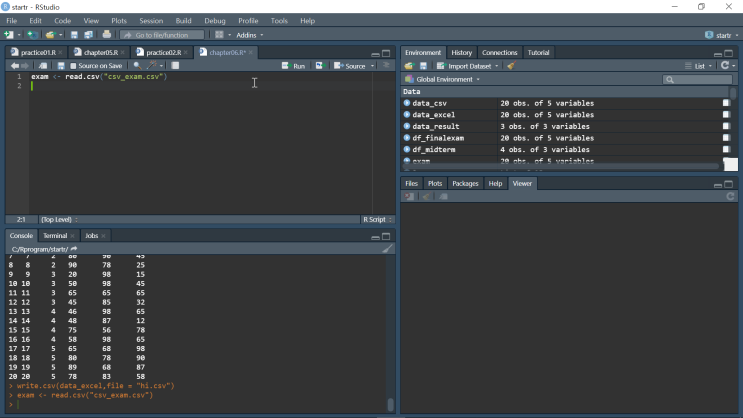Image resolution: width=743 pixels, height=418 pixels.
Task: View data_result in the grid viewer
Action: tap(726, 126)
